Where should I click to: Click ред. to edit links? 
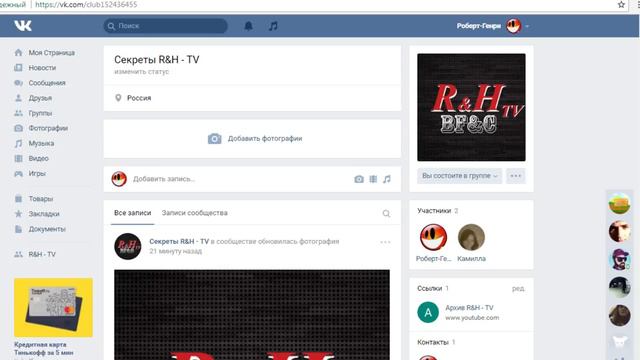[x=518, y=289]
